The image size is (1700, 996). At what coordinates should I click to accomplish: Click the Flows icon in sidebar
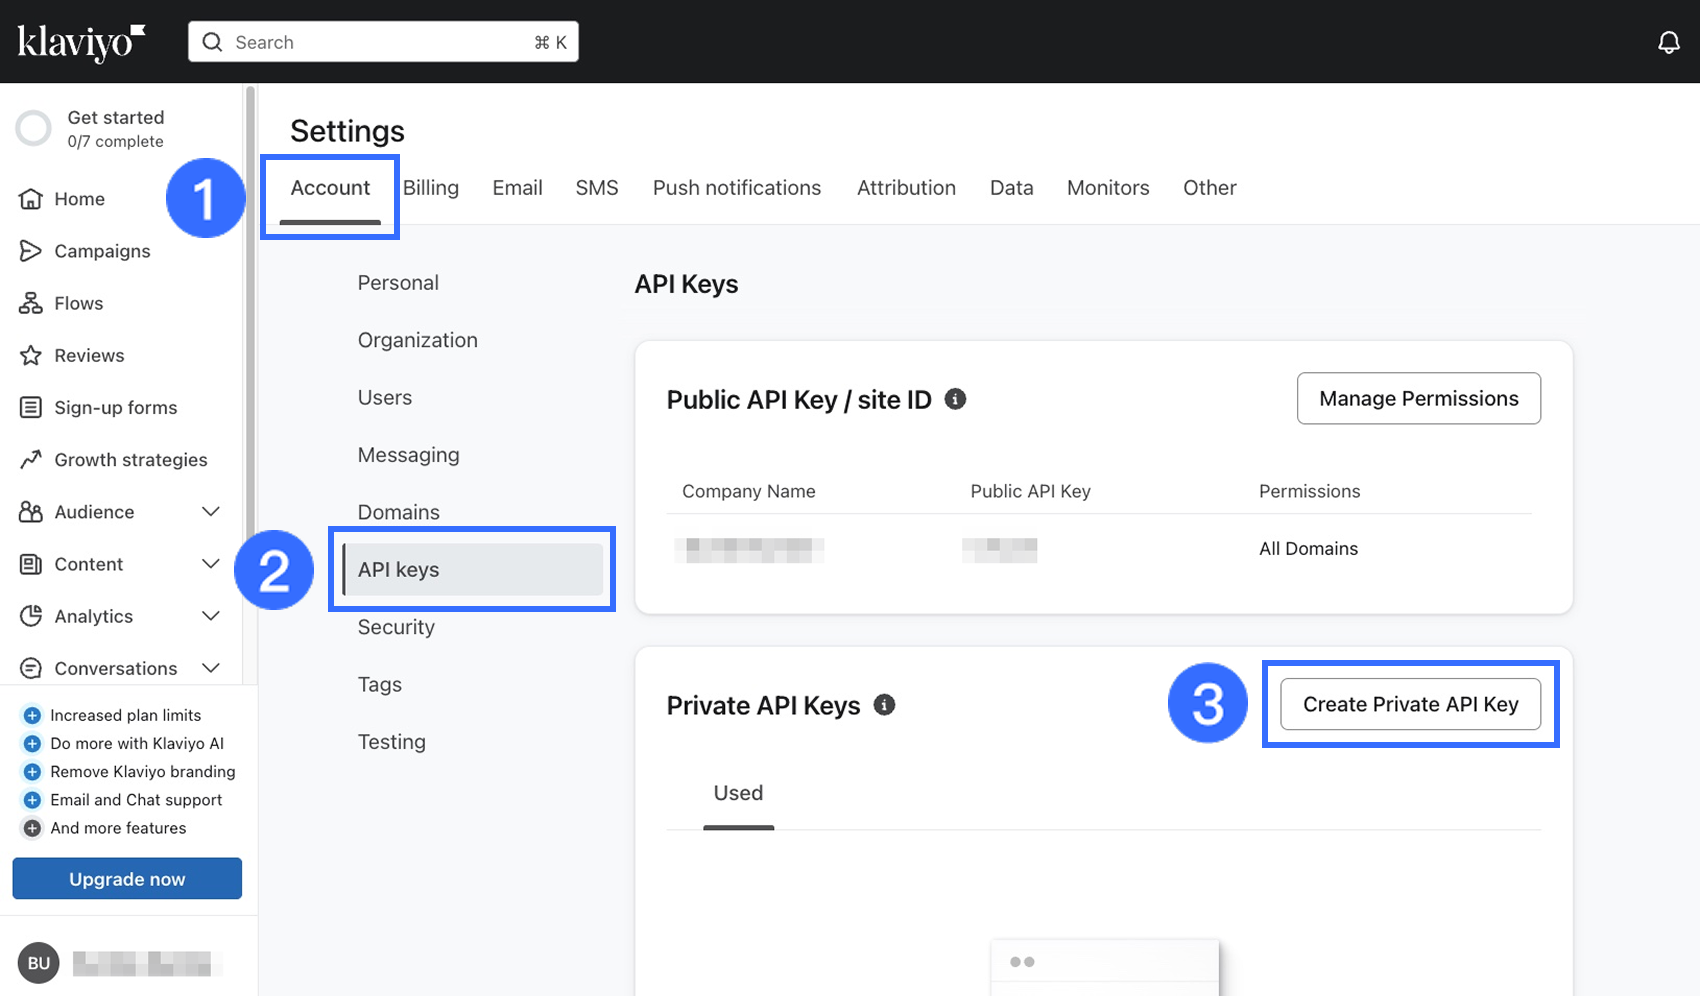click(x=31, y=303)
